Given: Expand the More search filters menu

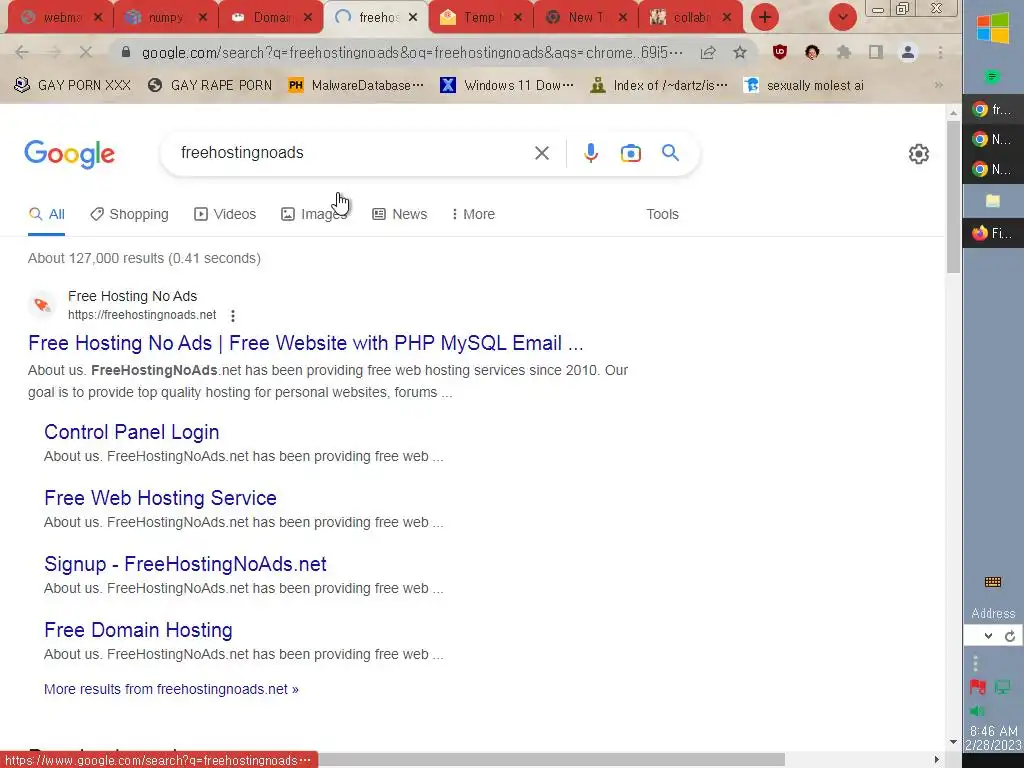Looking at the screenshot, I should (x=473, y=214).
